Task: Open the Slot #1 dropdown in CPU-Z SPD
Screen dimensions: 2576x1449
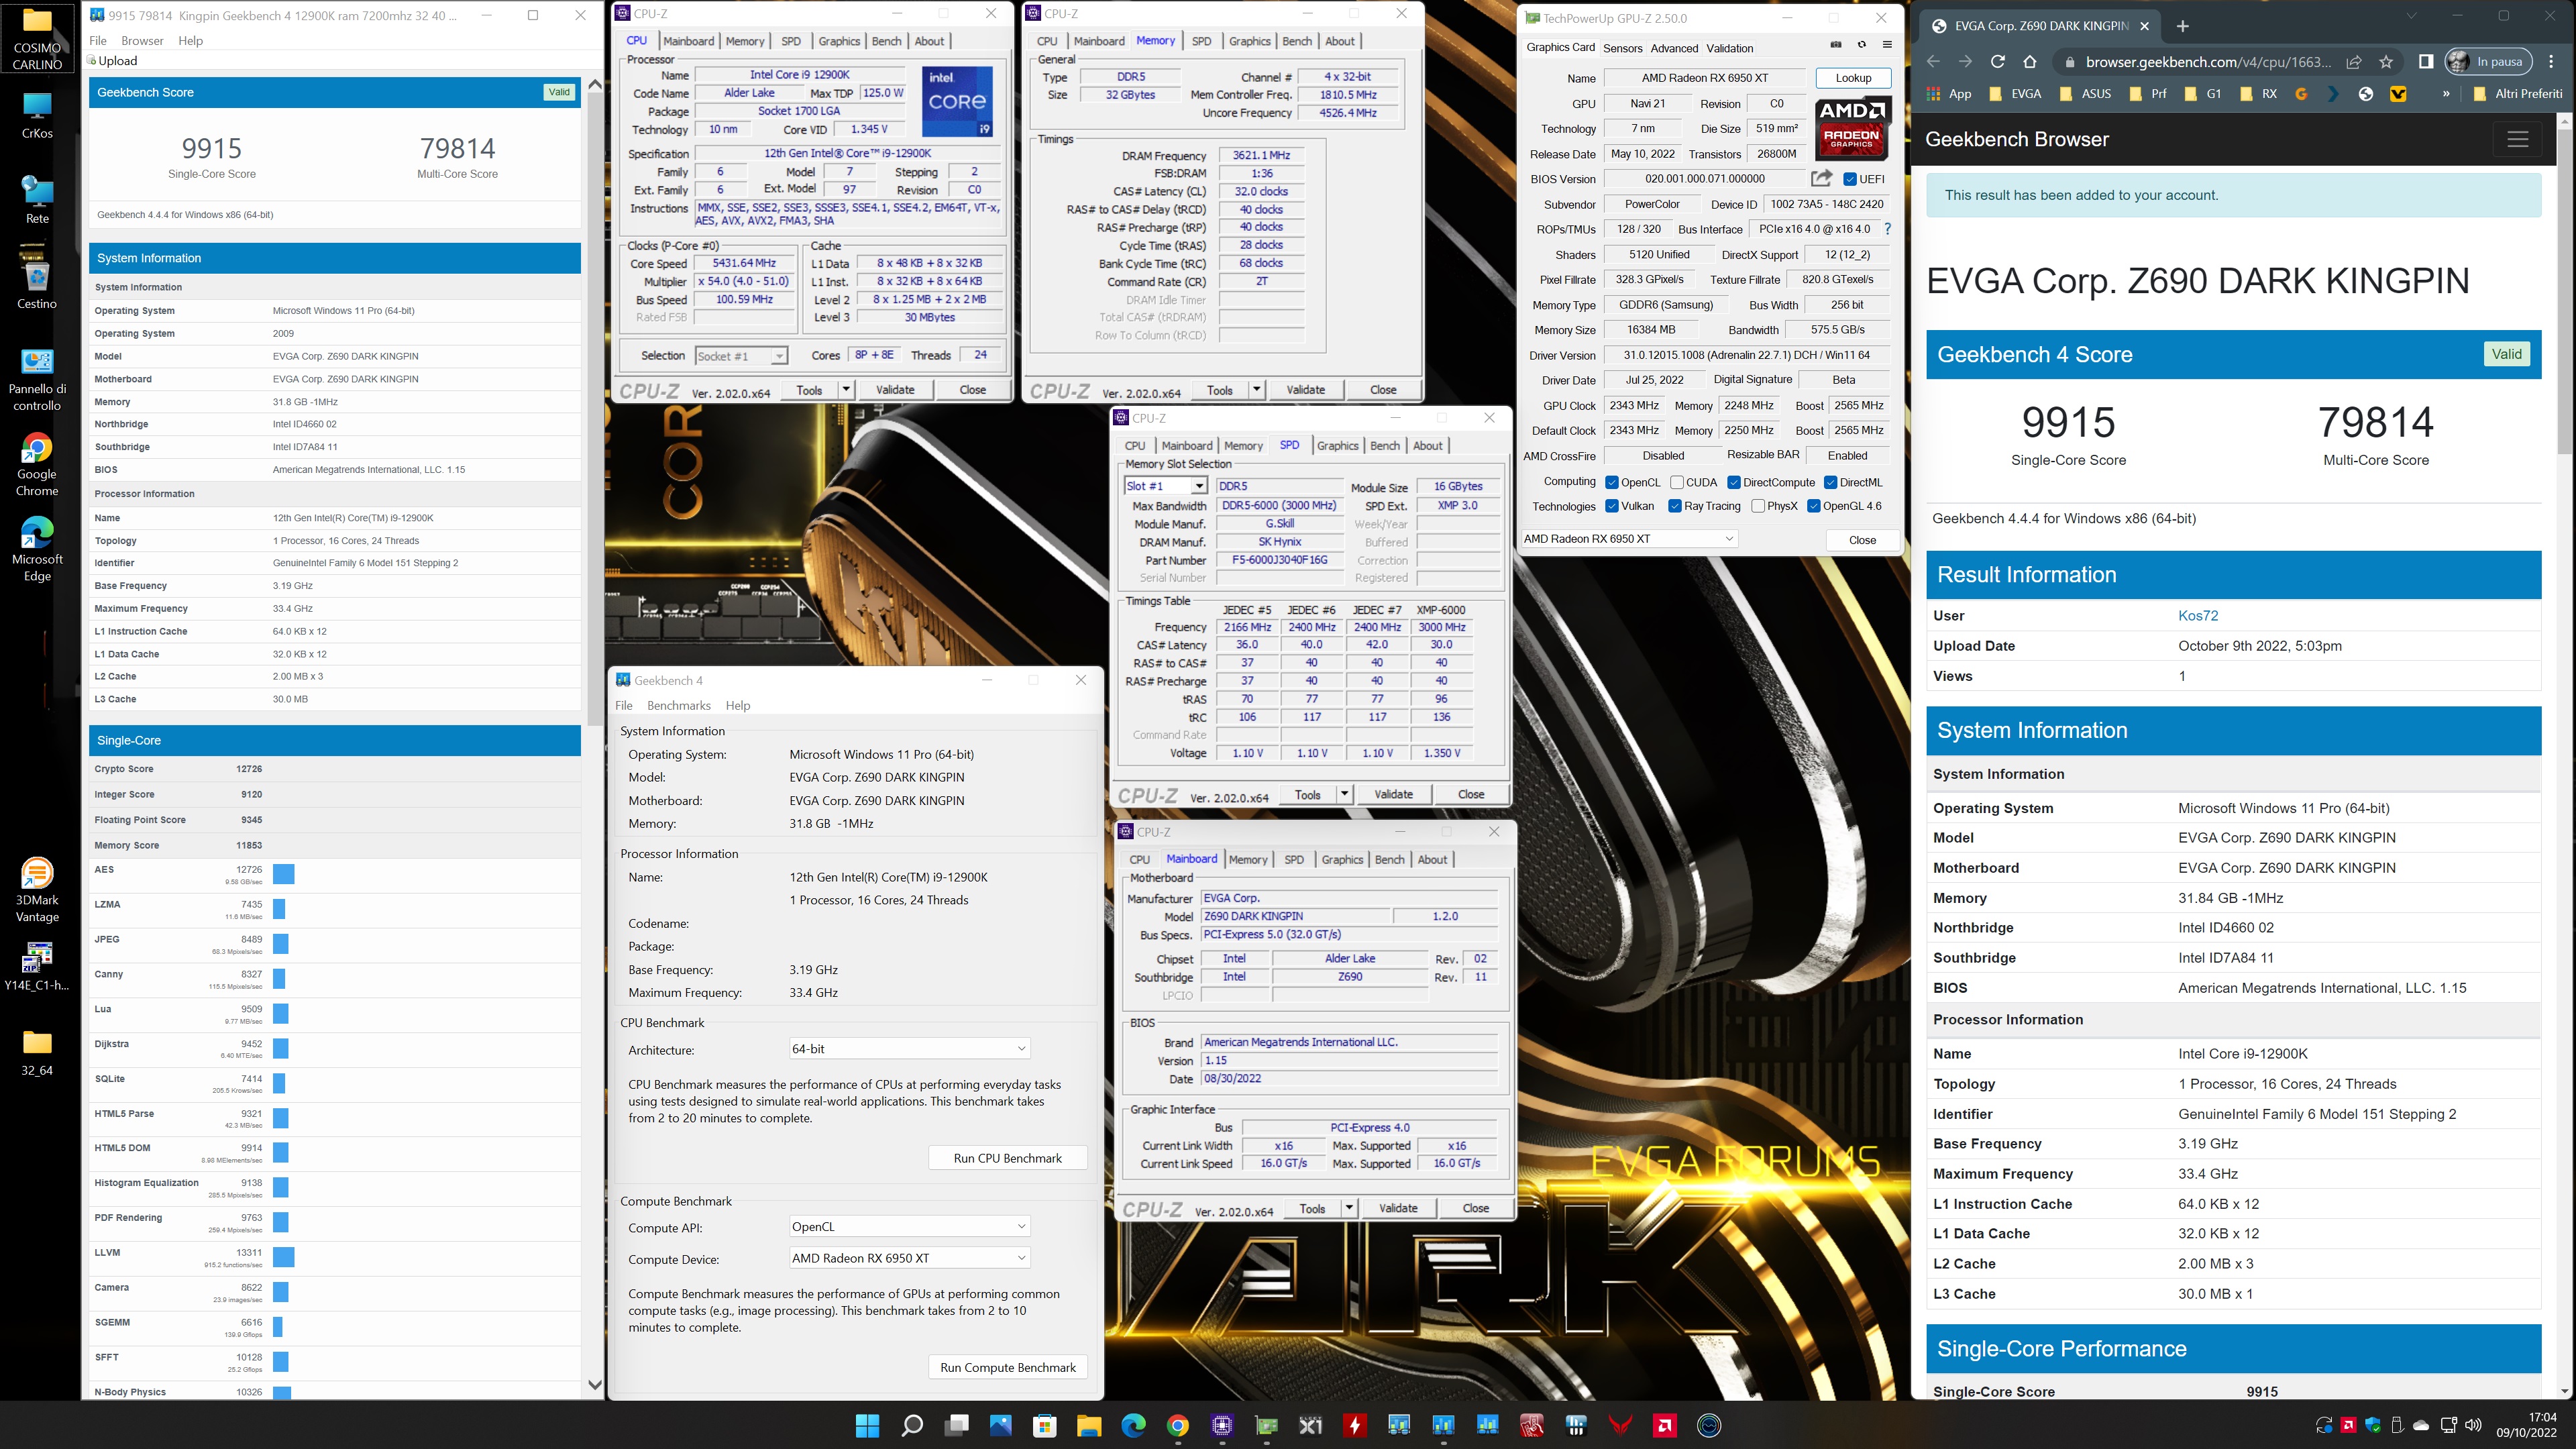Action: (1166, 486)
